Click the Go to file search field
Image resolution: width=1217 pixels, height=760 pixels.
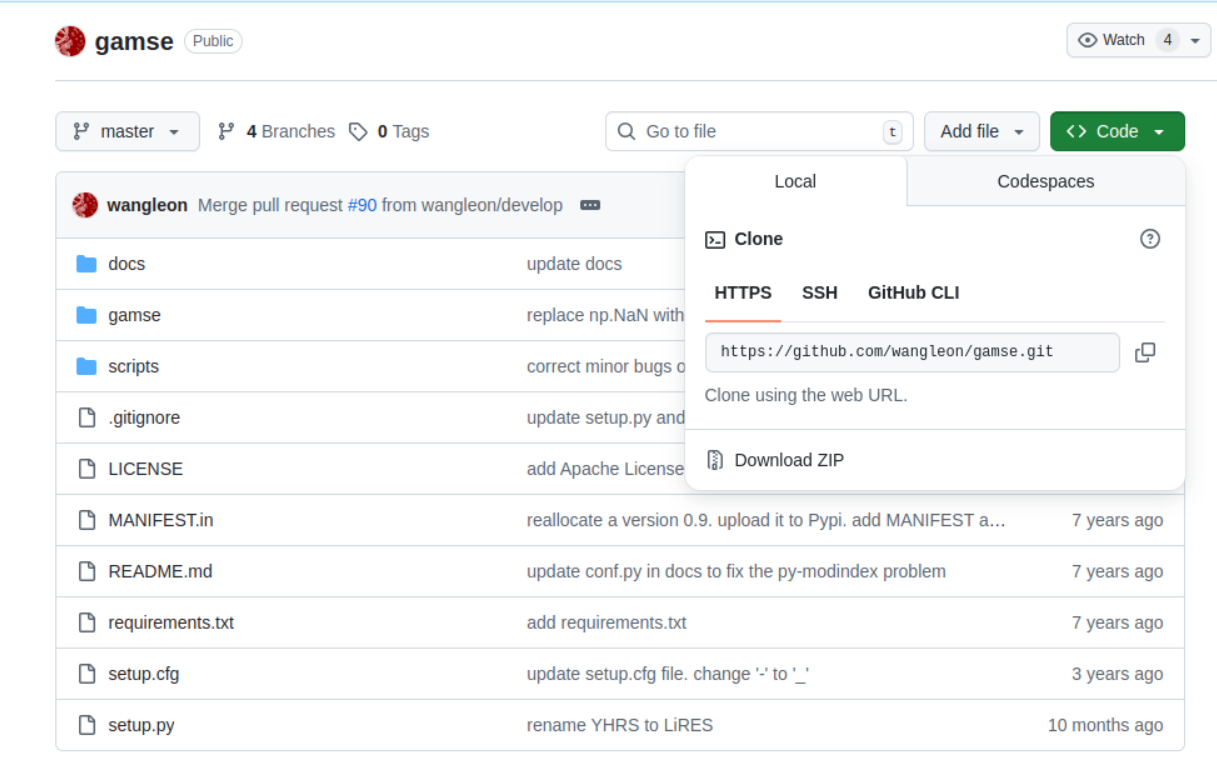(759, 131)
